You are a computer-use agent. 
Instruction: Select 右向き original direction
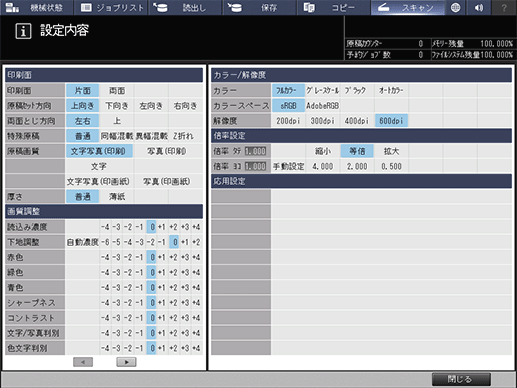click(x=185, y=106)
